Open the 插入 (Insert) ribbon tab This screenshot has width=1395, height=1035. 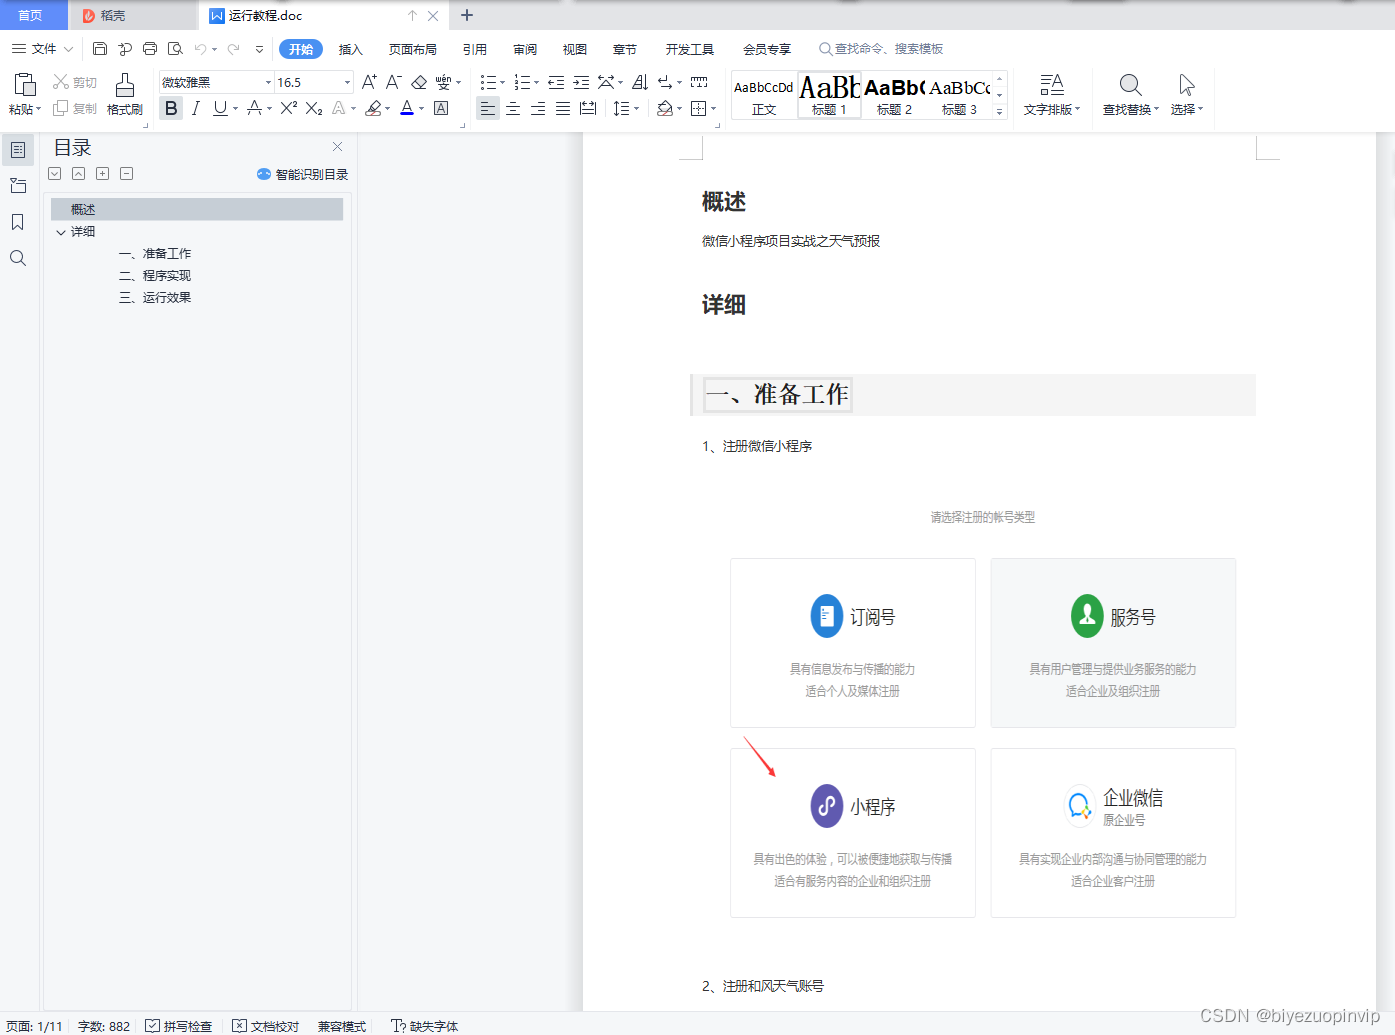351,49
